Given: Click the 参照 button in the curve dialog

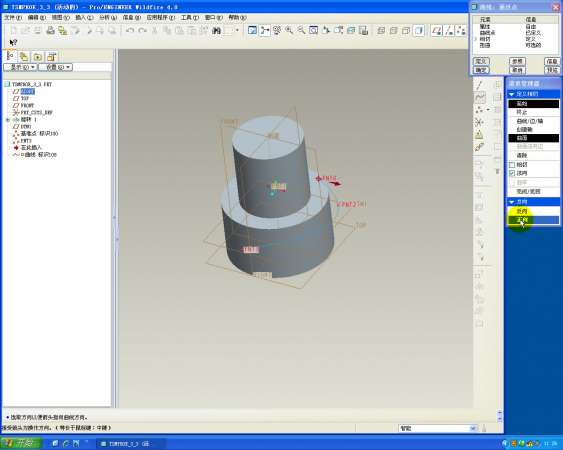Looking at the screenshot, I should [517, 61].
